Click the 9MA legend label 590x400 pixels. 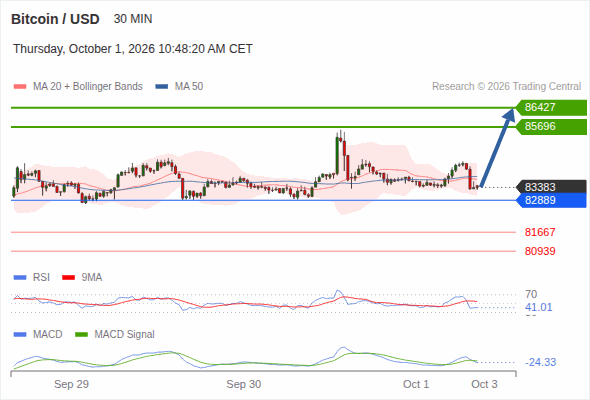pyautogui.click(x=92, y=278)
